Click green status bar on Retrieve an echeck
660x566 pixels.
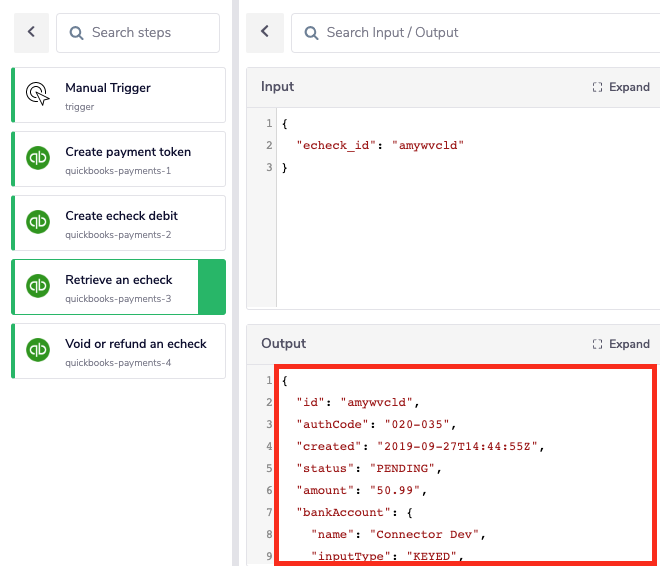pyautogui.click(x=212, y=287)
